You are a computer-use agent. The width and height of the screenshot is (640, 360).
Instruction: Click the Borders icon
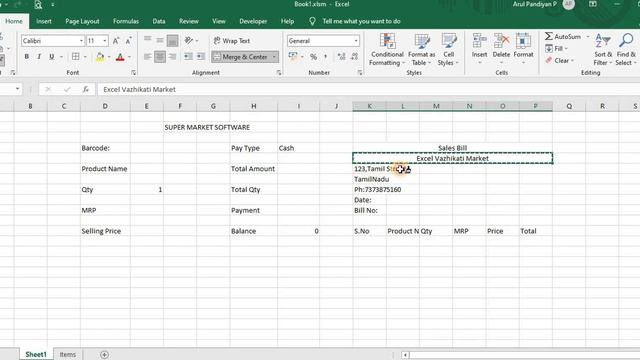(x=76, y=57)
